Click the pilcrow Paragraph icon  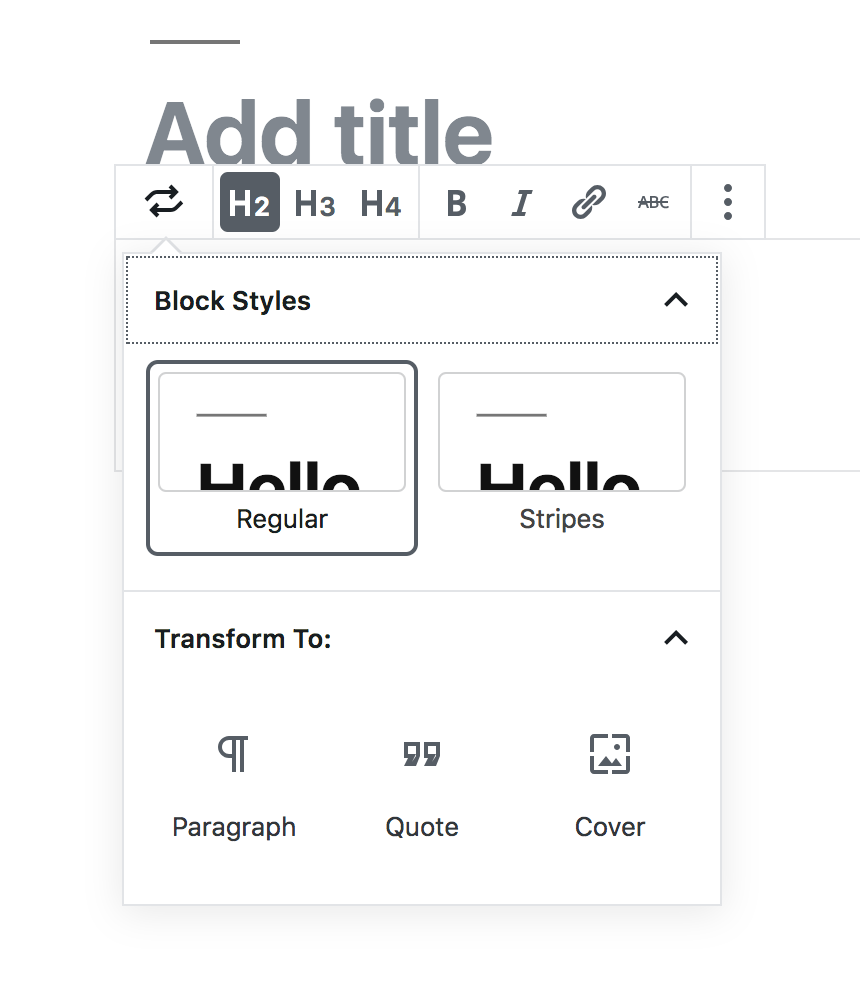click(234, 754)
